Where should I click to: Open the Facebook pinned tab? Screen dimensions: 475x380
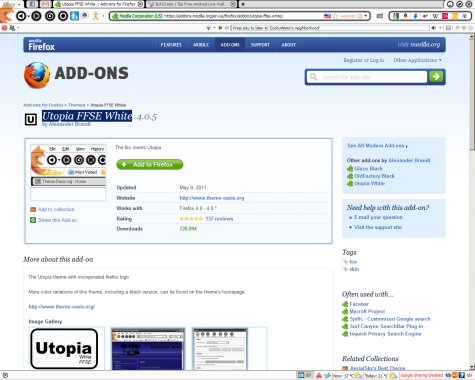(x=32, y=4)
